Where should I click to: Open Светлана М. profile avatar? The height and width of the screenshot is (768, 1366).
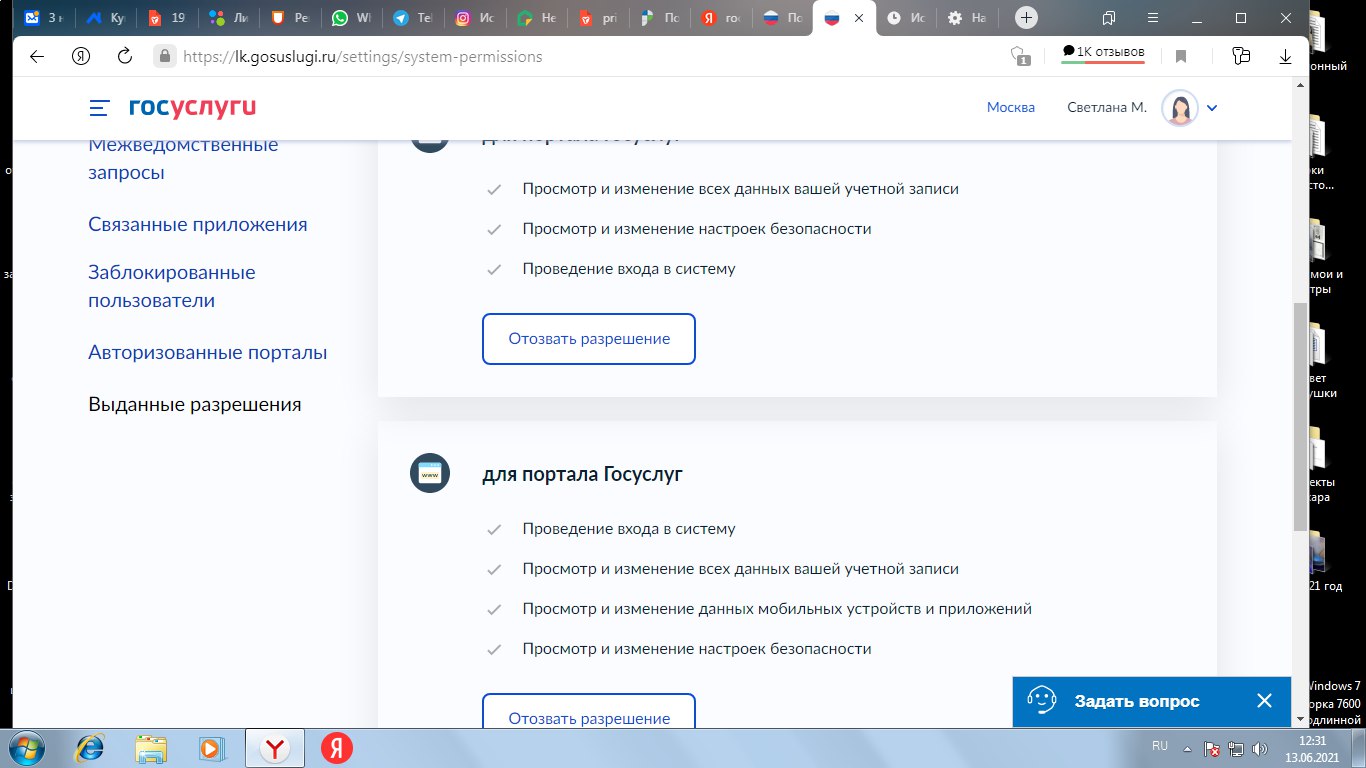pos(1180,108)
